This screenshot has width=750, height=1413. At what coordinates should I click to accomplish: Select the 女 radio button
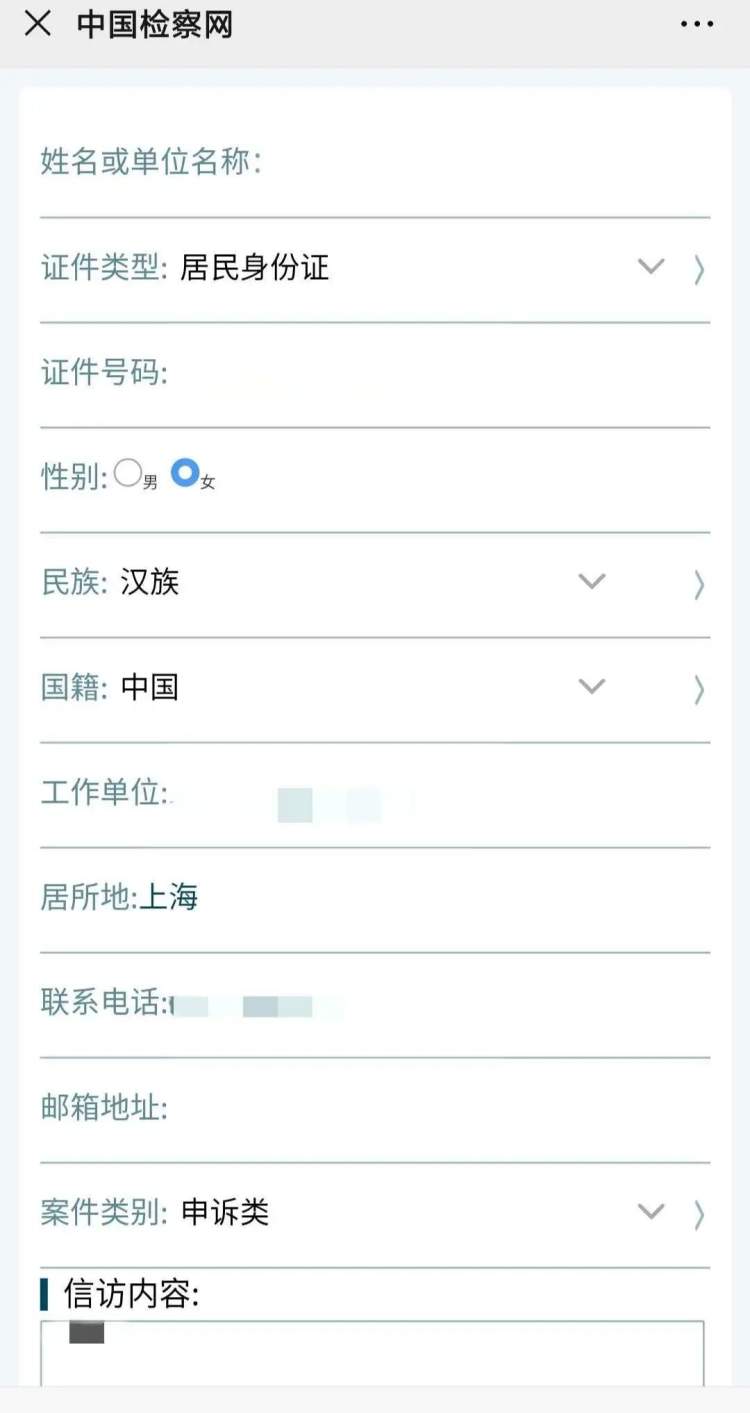185,473
